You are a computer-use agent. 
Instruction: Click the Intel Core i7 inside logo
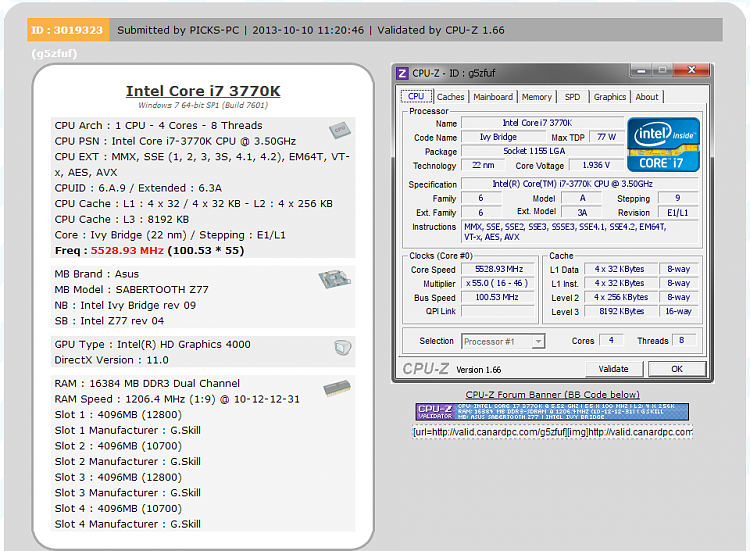(x=663, y=144)
